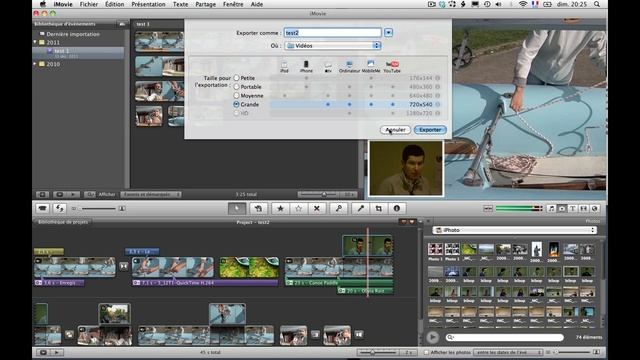Show info for 176x144 size

[438, 78]
